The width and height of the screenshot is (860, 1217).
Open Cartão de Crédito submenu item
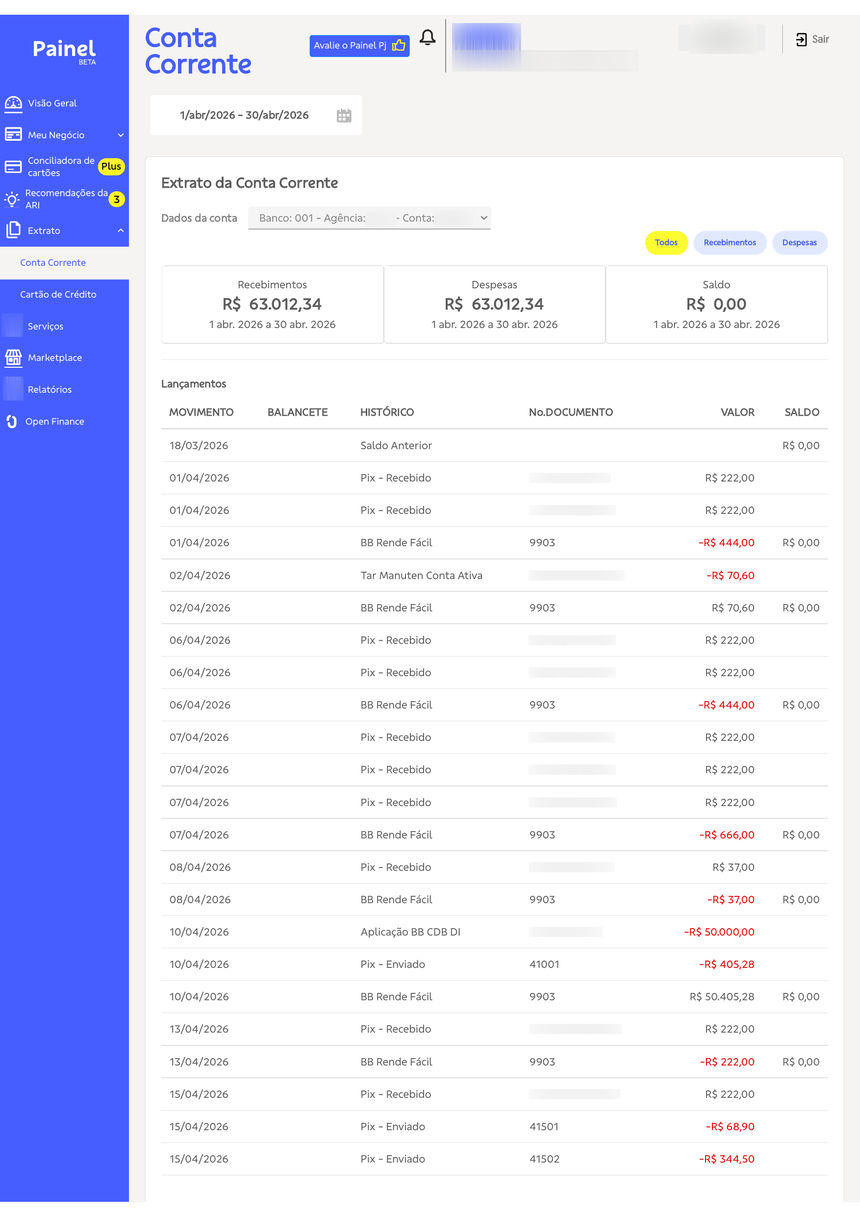(58, 295)
